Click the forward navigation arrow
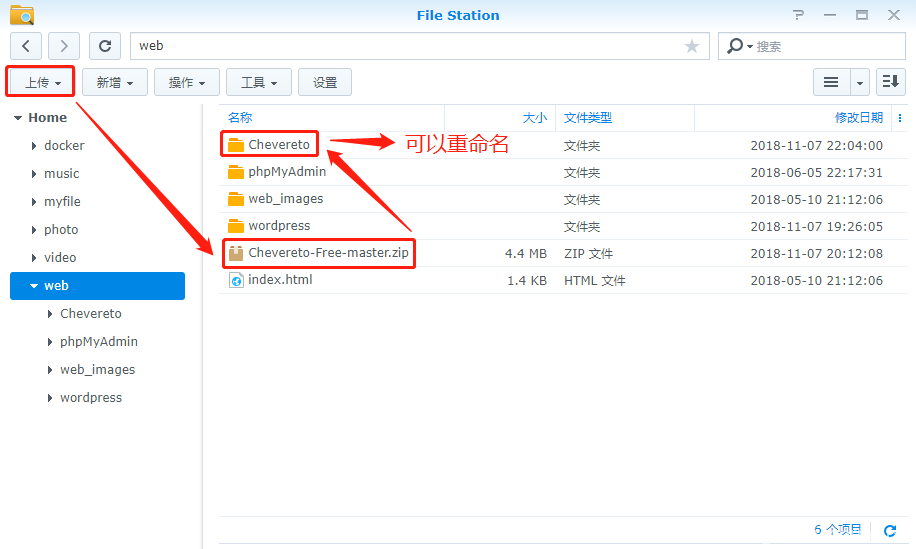Screen dimensions: 916x549 pos(64,46)
